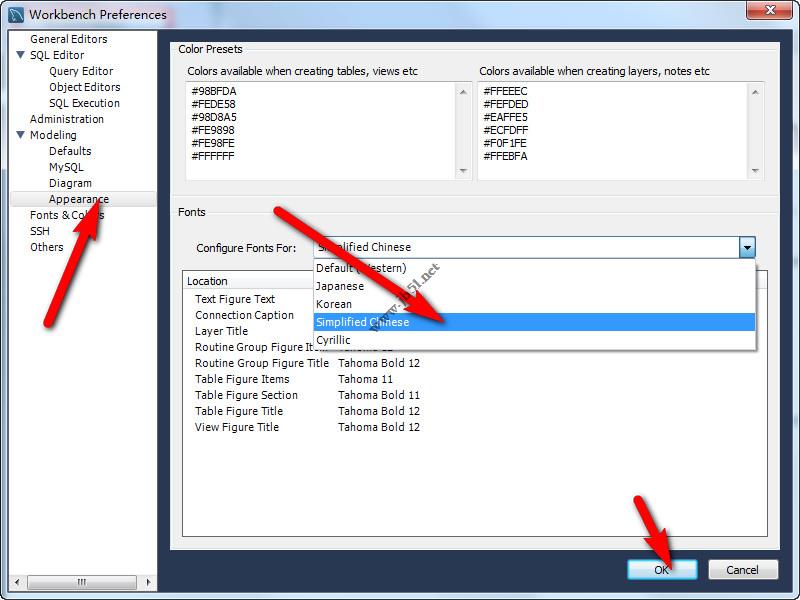Click the Workbench logo in the title bar

pyautogui.click(x=14, y=14)
